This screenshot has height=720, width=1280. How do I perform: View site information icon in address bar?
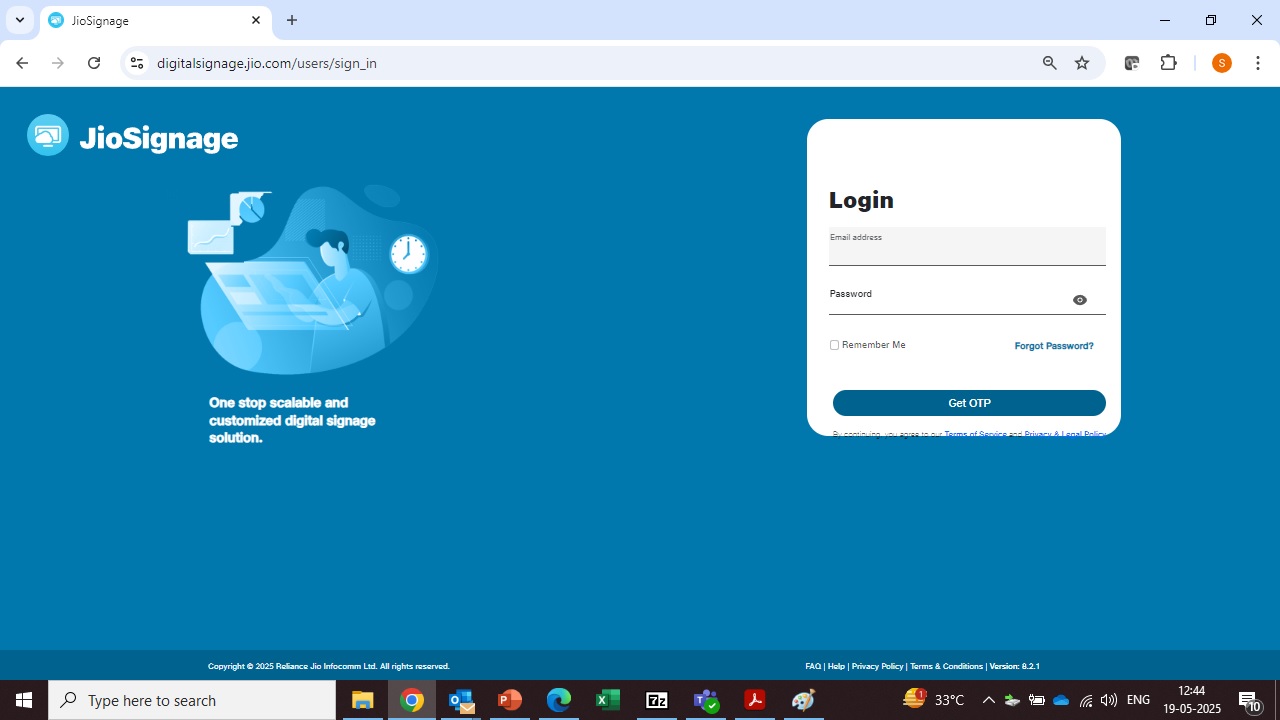tap(137, 63)
